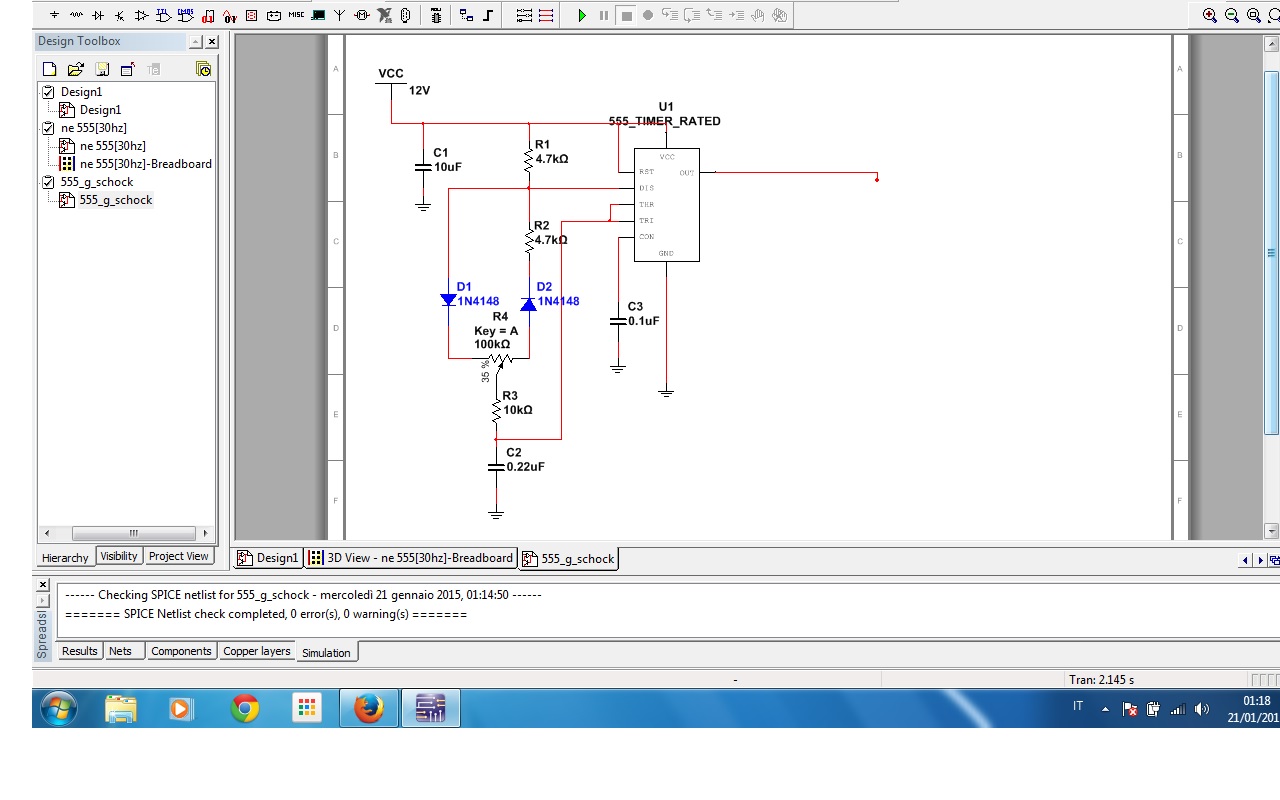1280x800 pixels.
Task: Switch to the Visibility tab
Action: tap(119, 557)
